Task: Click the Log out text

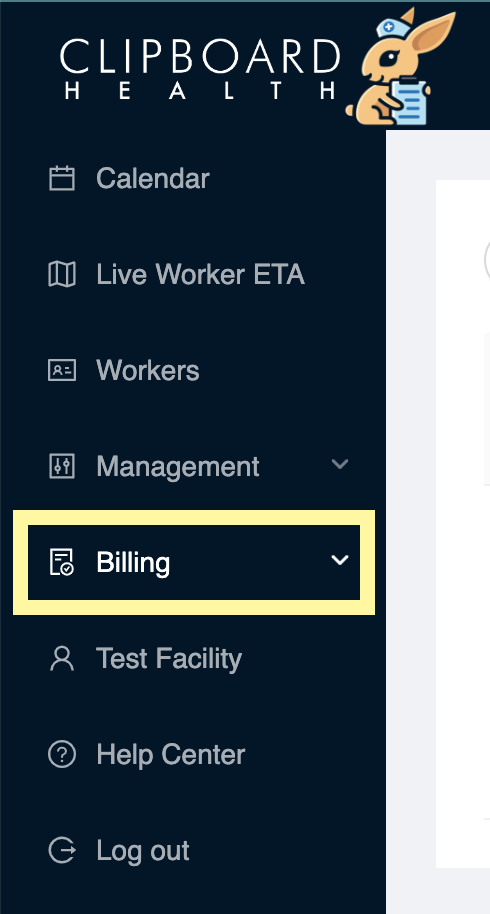Action: pyautogui.click(x=143, y=851)
